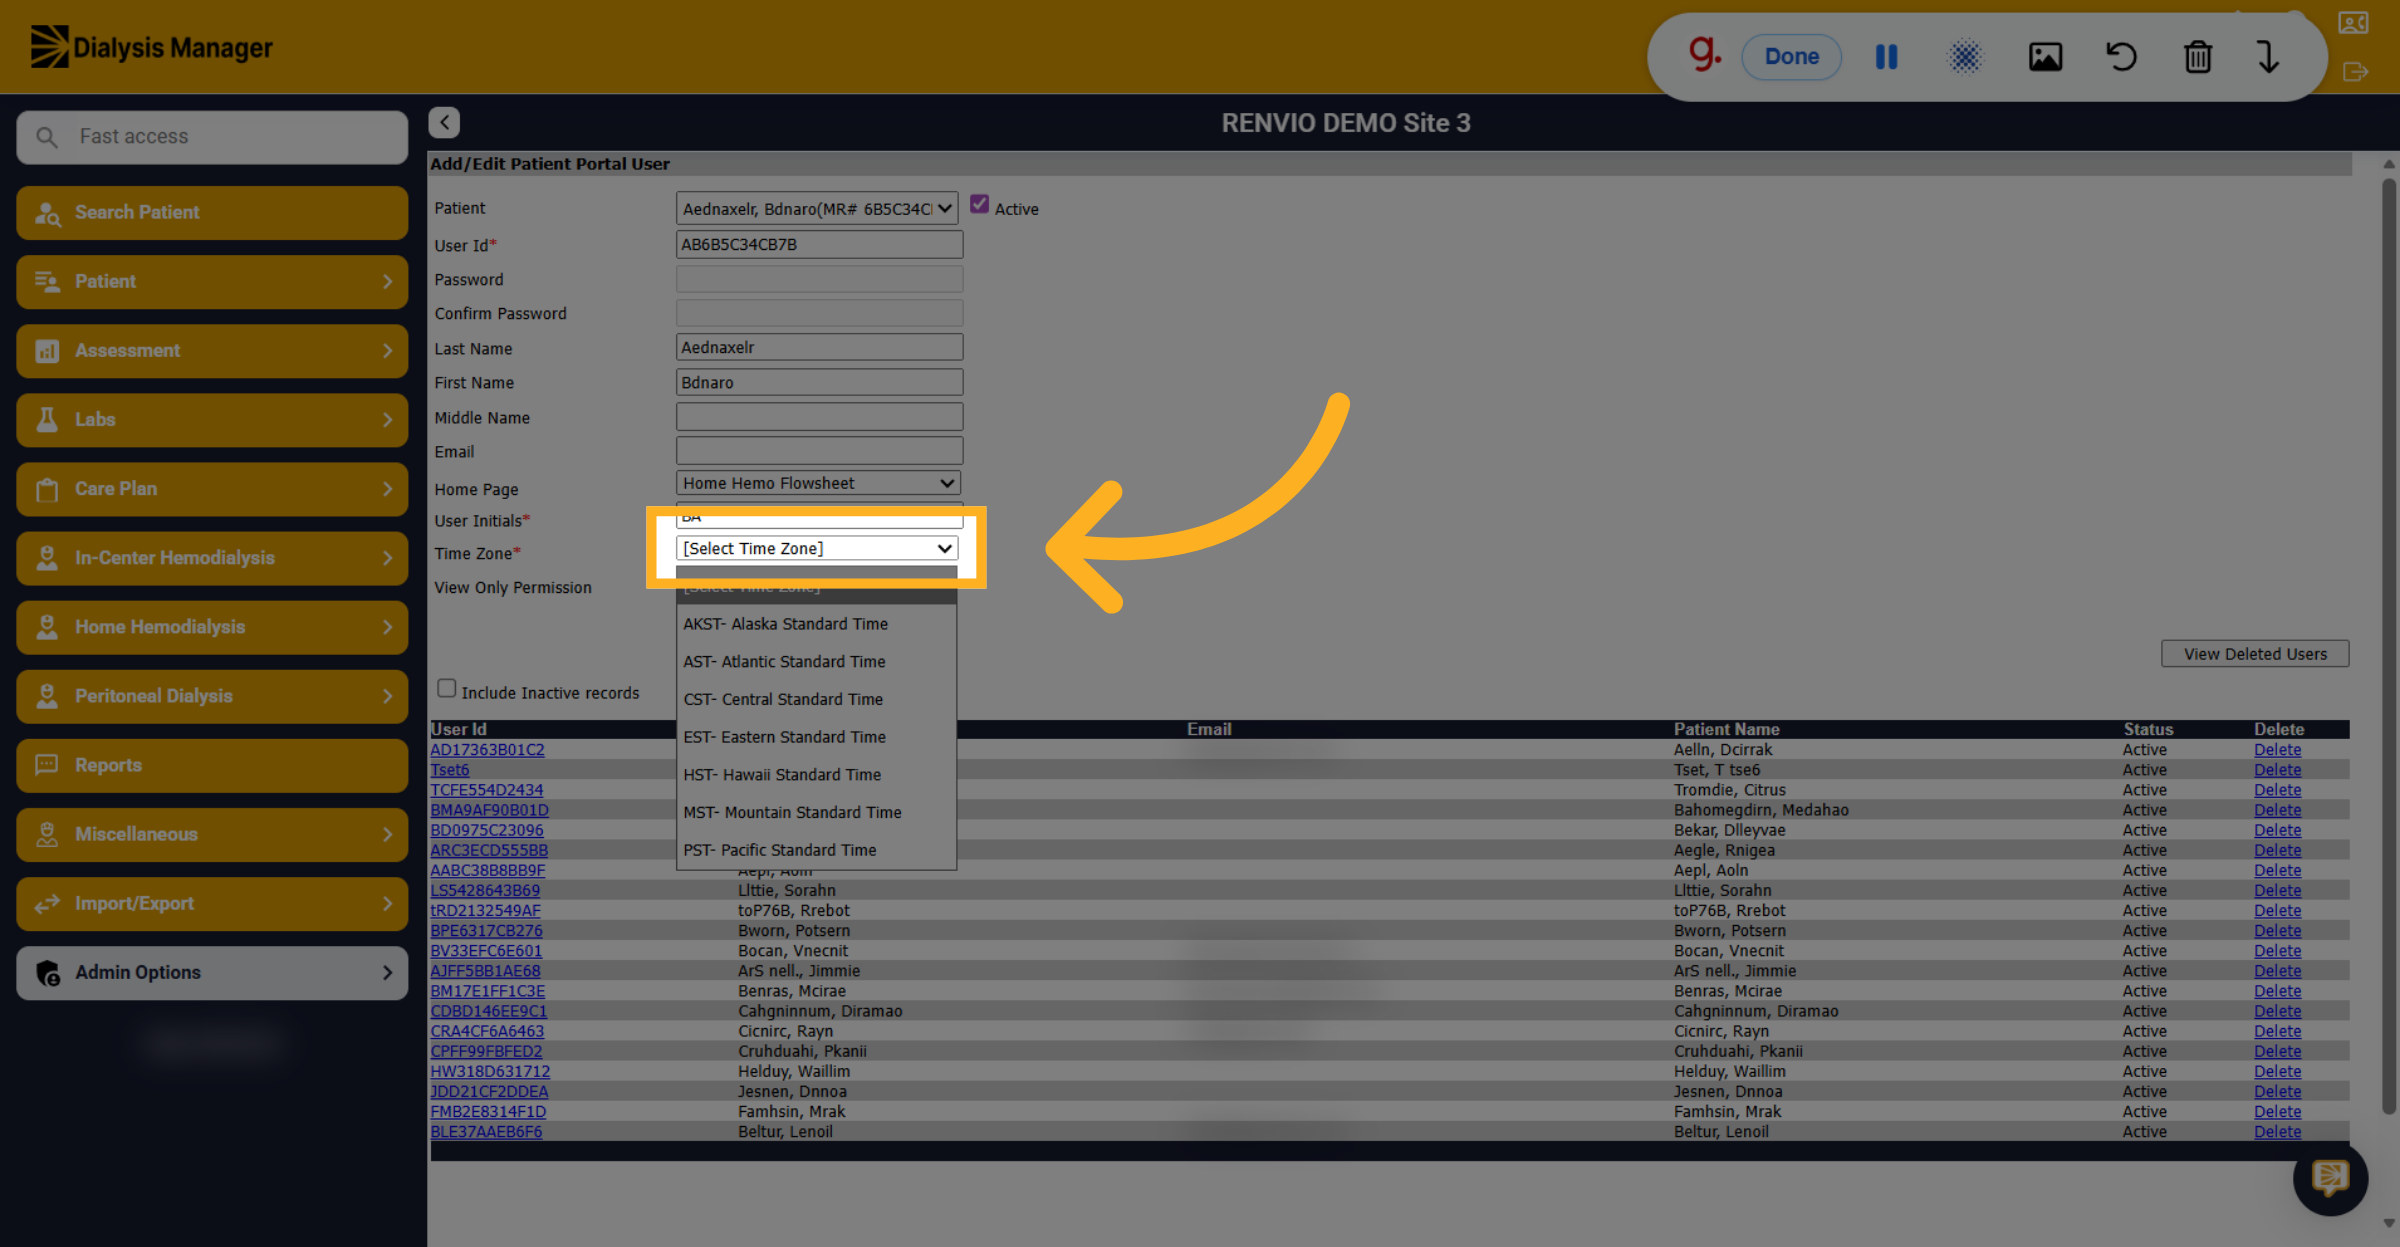This screenshot has width=2400, height=1247.
Task: Open Peritoneal Dialysis menu
Action: pos(212,696)
